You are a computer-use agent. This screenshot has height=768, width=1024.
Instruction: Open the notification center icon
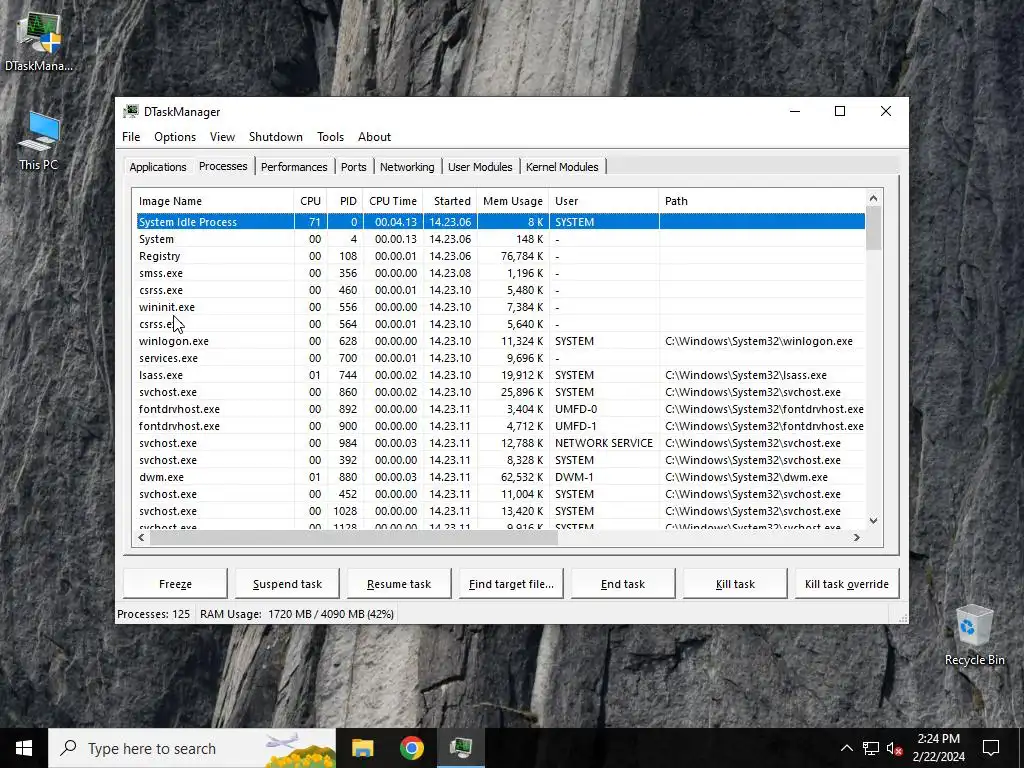[991, 748]
